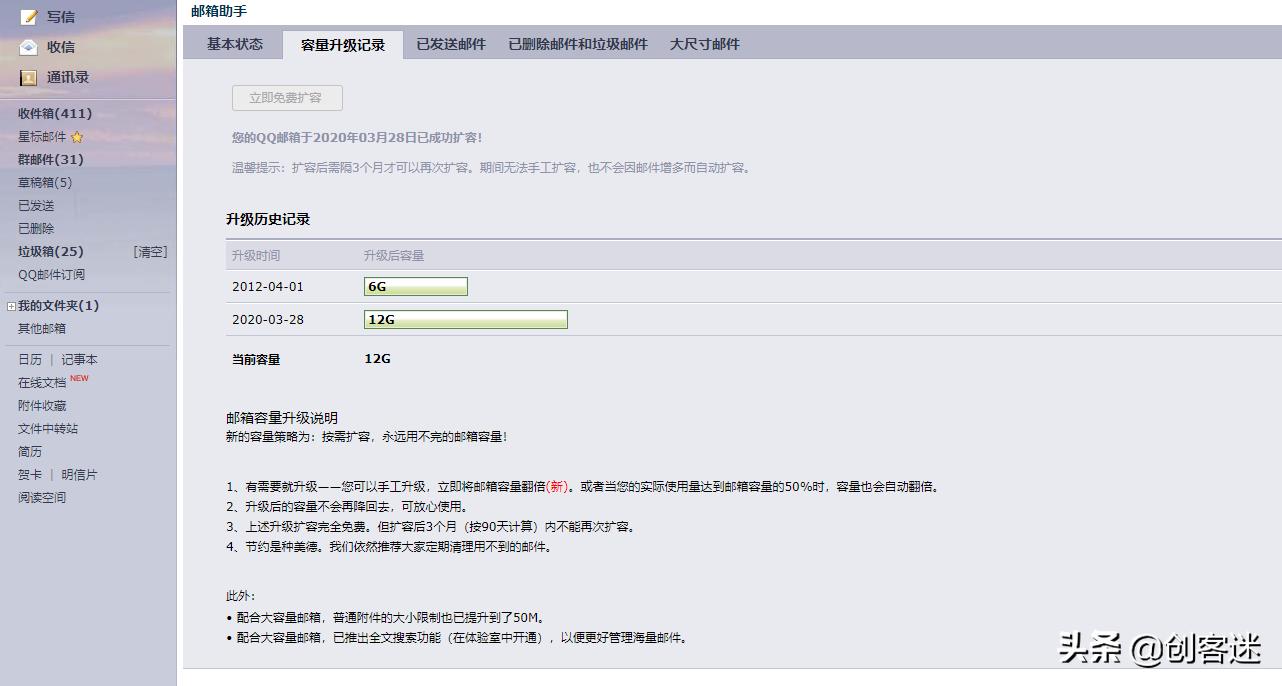Viewport: 1282px width, 686px height.
Task: Open the 文件中转站 file transfer station
Action: click(x=48, y=428)
